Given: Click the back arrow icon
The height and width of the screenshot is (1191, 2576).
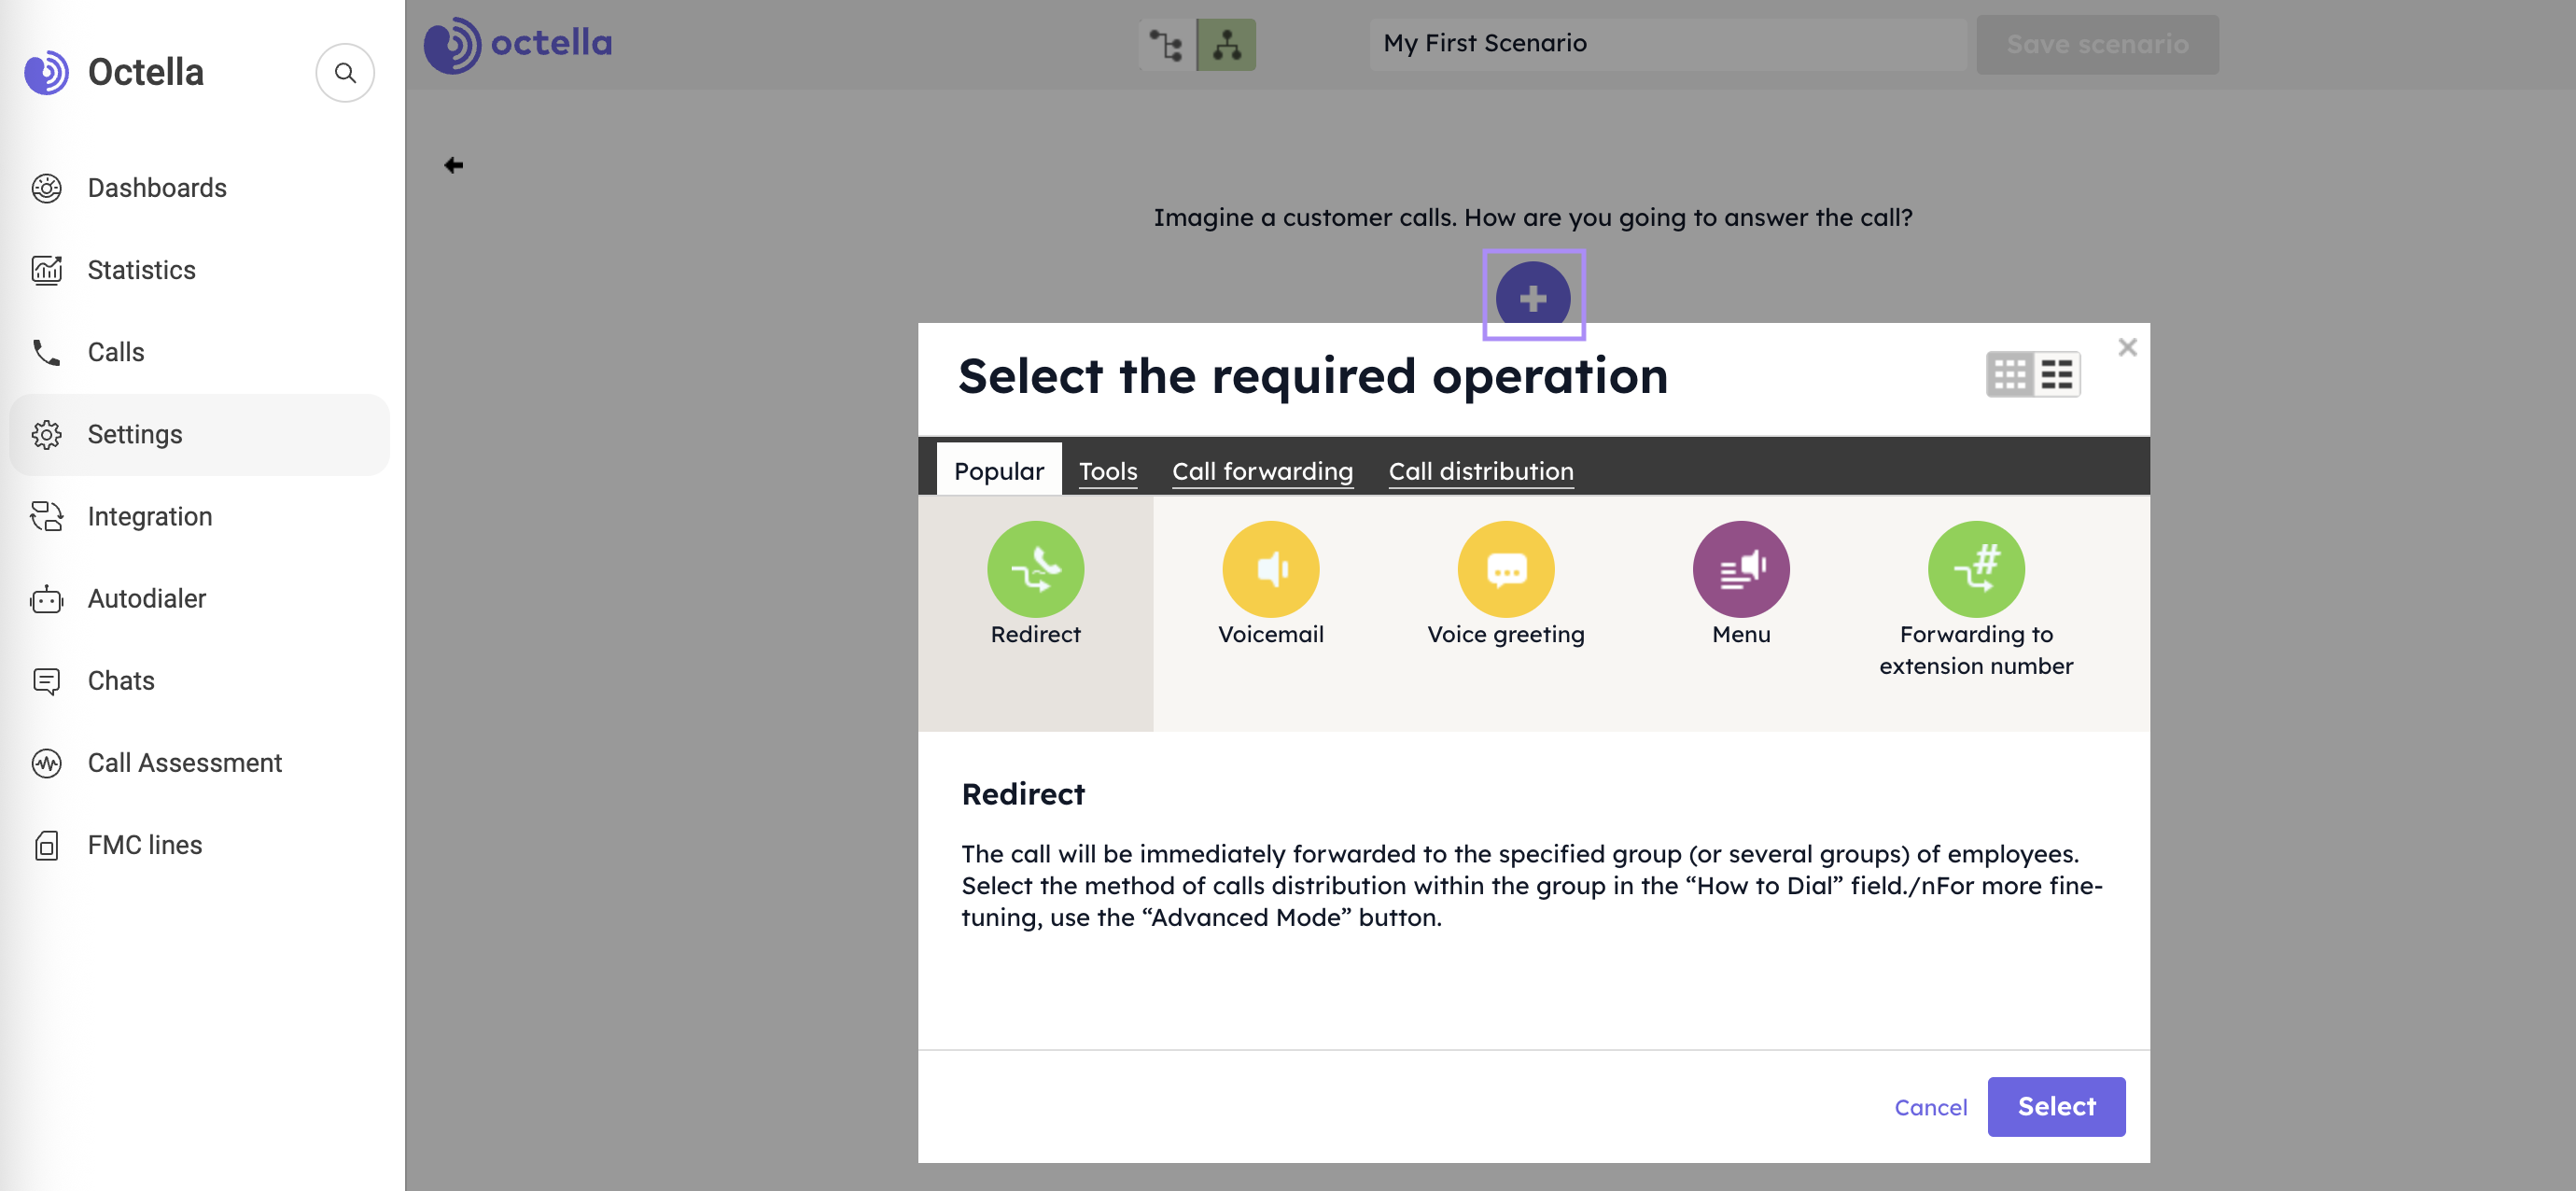Looking at the screenshot, I should point(453,165).
